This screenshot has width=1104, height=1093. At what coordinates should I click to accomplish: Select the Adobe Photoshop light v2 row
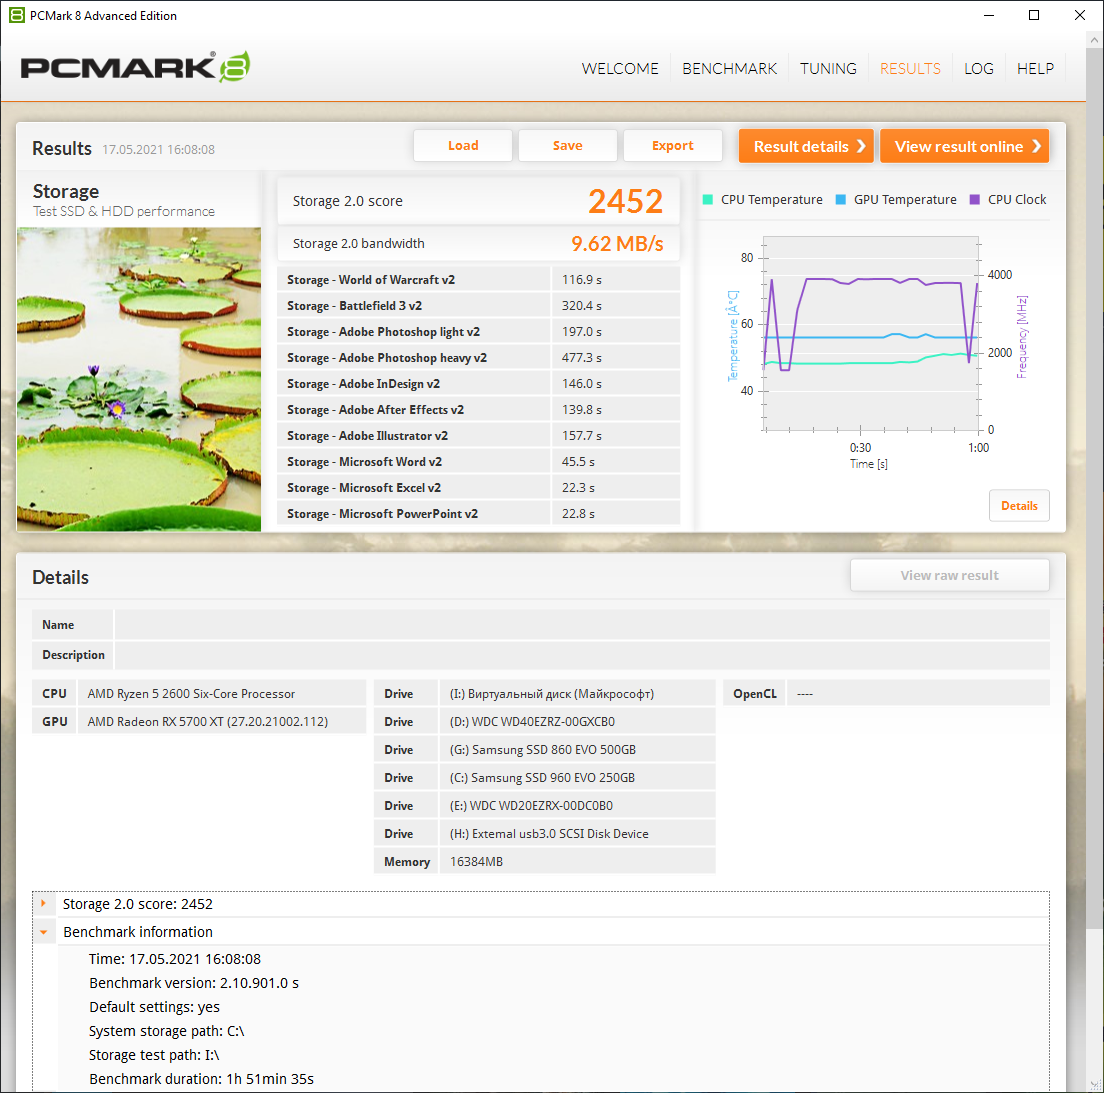point(479,332)
